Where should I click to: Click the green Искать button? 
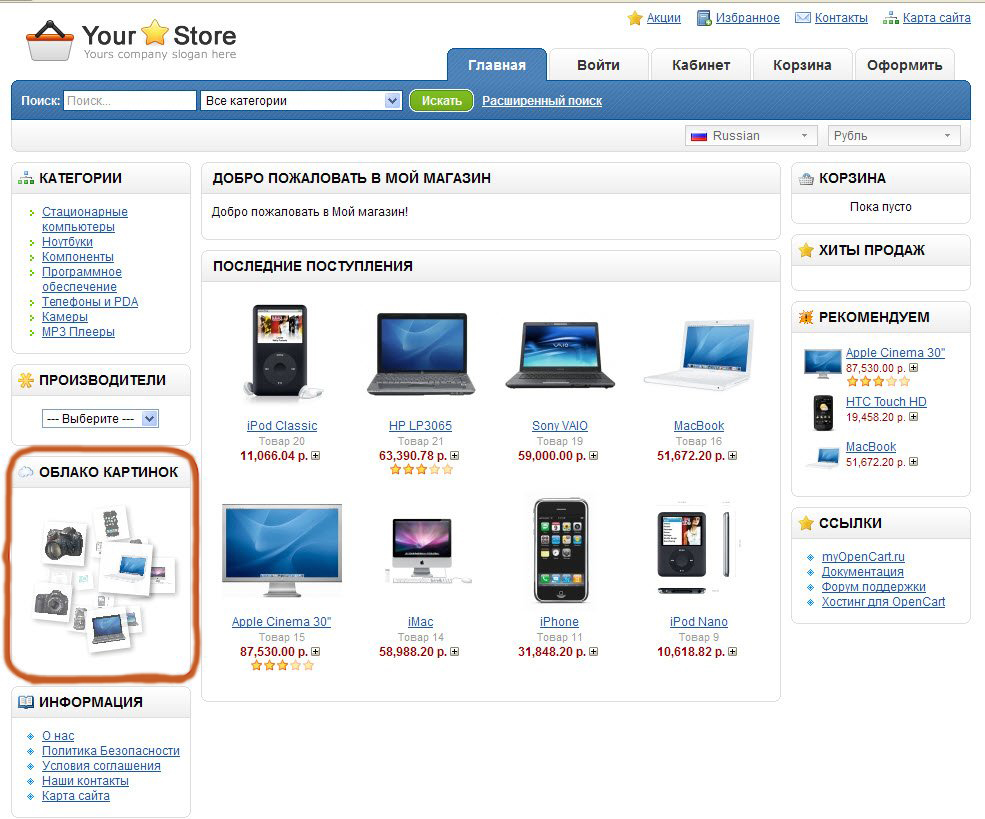pyautogui.click(x=441, y=100)
